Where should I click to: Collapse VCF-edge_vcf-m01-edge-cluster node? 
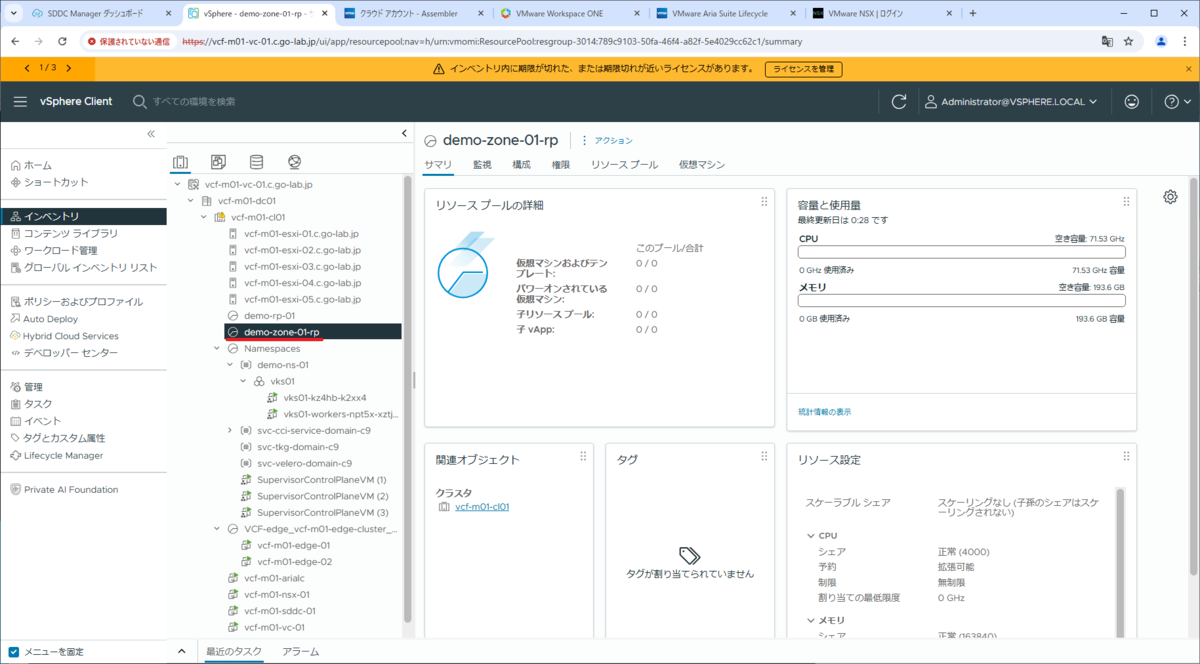point(217,529)
